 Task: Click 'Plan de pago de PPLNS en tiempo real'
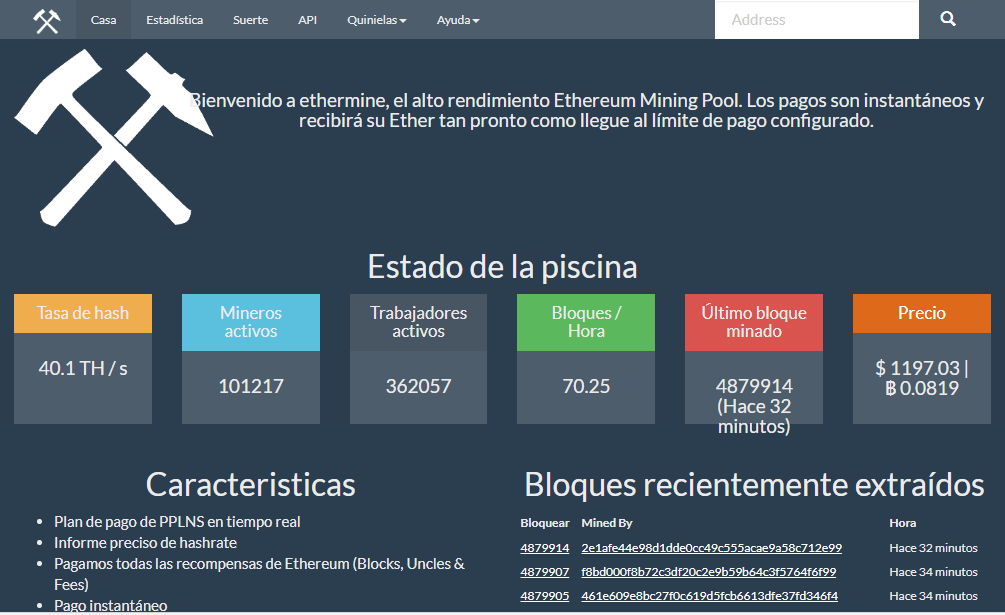pyautogui.click(x=177, y=522)
